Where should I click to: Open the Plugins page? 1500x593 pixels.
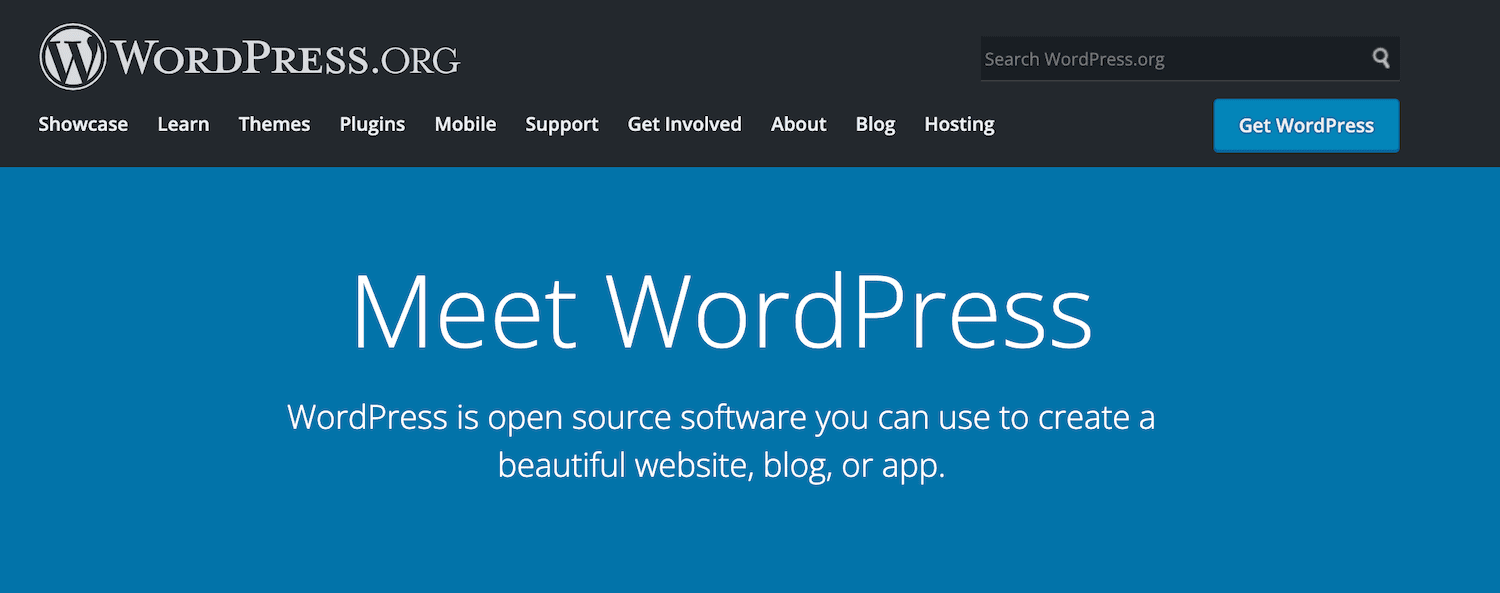tap(371, 124)
